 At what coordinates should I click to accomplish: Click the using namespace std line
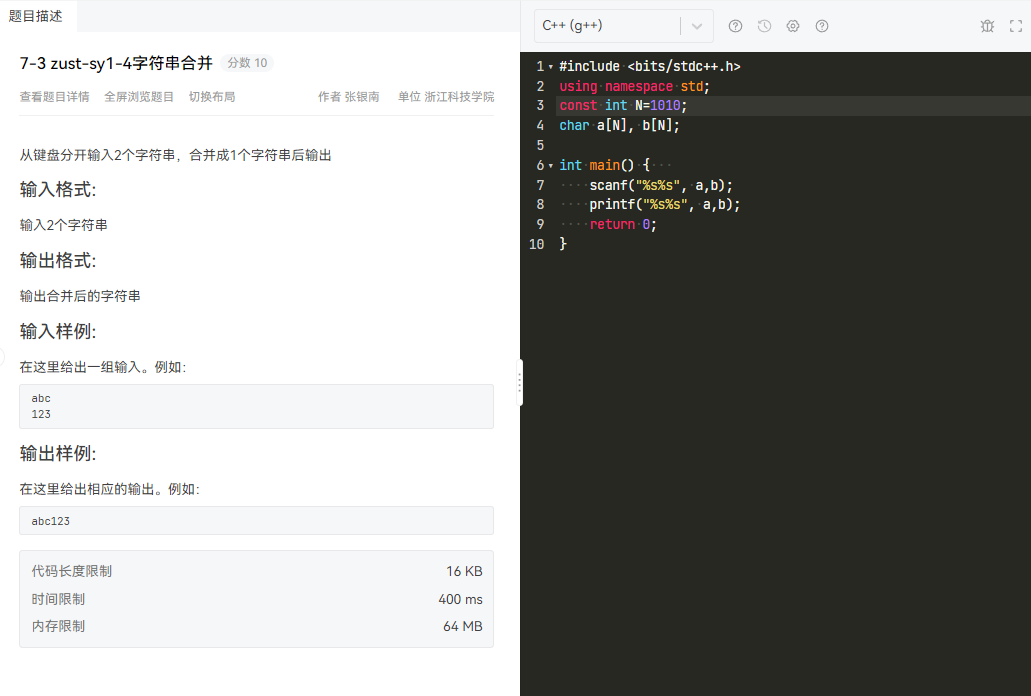click(635, 86)
